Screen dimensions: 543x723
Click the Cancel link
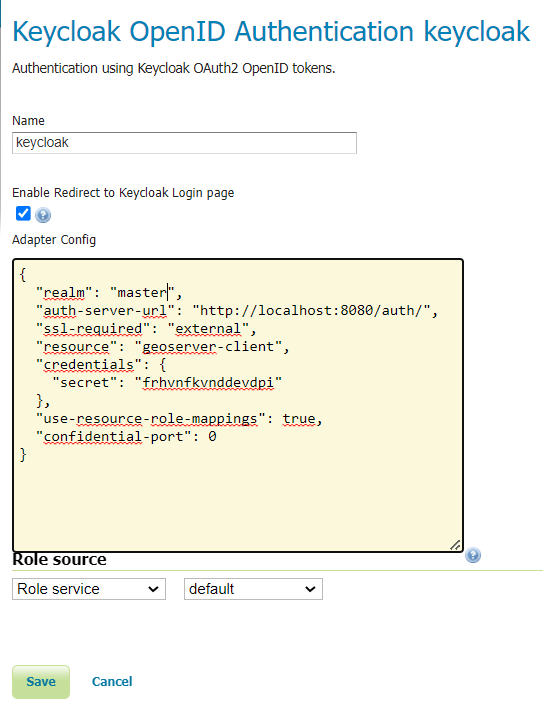(x=112, y=682)
